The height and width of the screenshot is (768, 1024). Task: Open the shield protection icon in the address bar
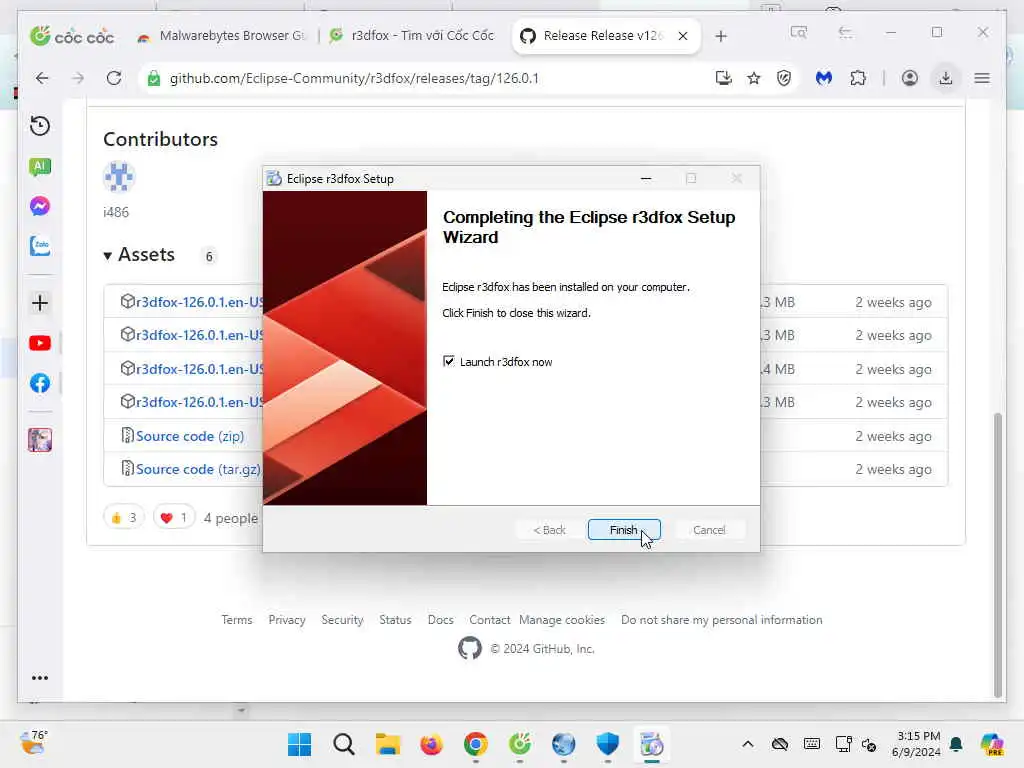click(x=784, y=78)
